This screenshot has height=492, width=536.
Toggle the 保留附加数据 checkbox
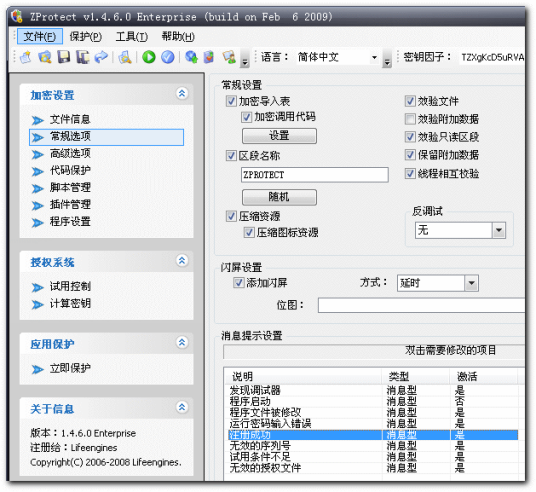410,155
